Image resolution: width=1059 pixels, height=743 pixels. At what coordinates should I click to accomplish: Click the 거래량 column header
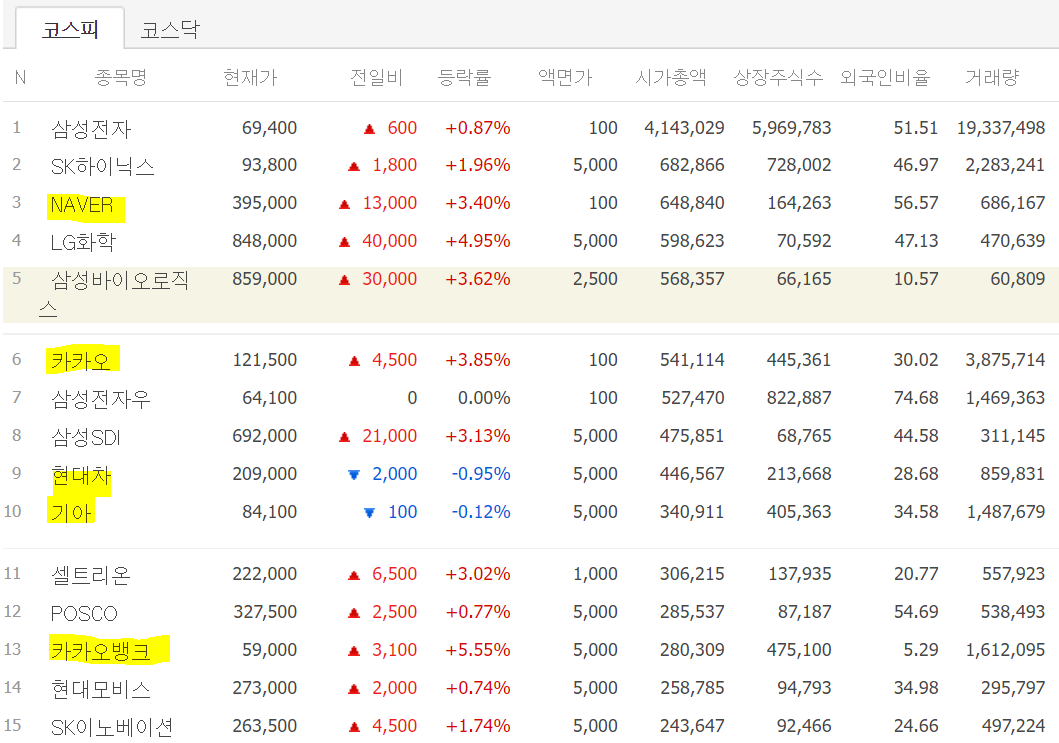pos(991,78)
